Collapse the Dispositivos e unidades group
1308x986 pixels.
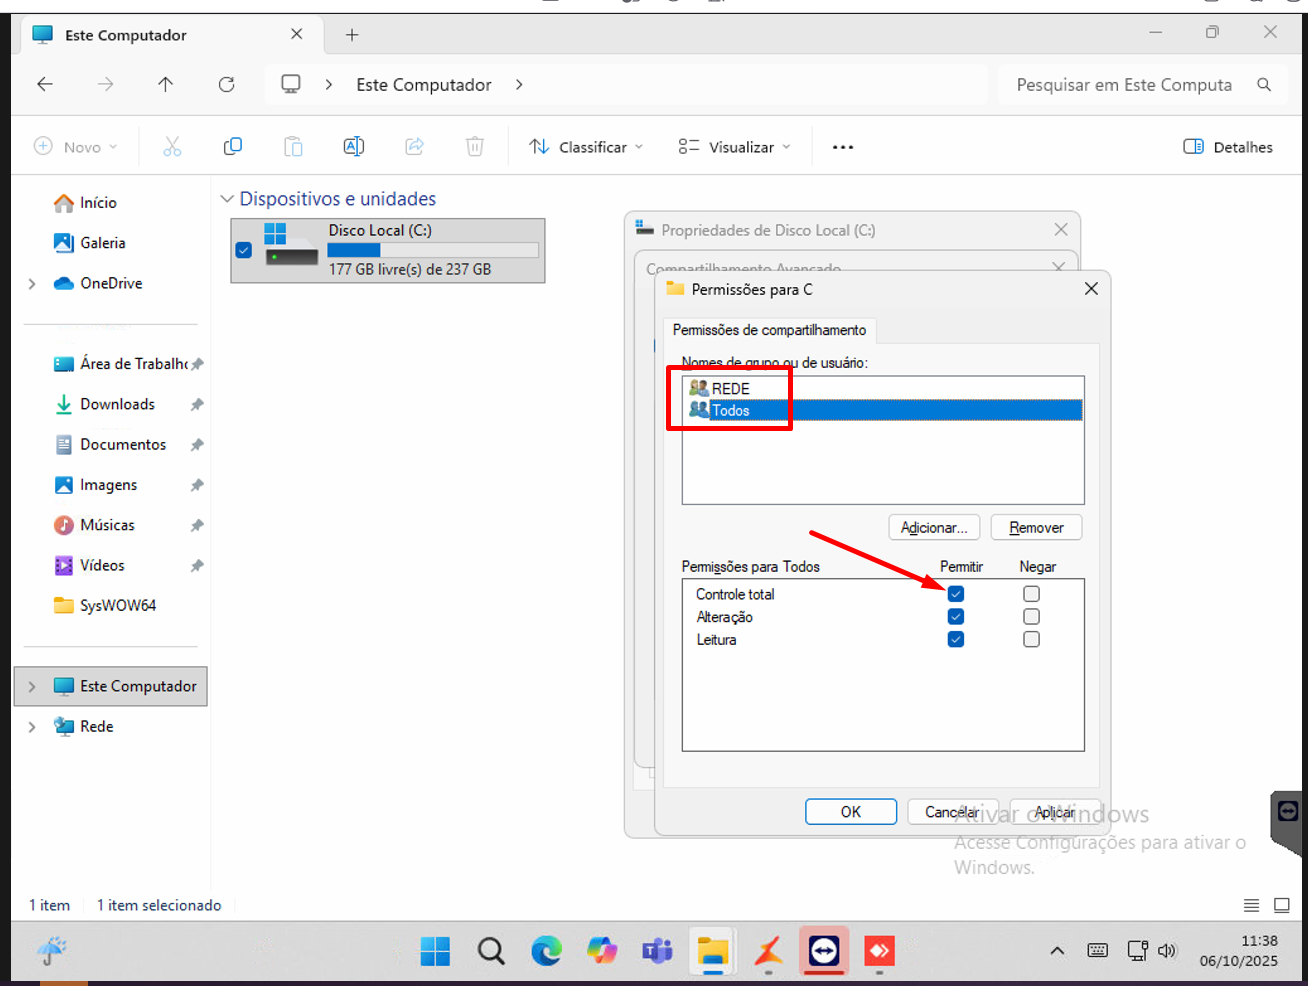pos(227,199)
